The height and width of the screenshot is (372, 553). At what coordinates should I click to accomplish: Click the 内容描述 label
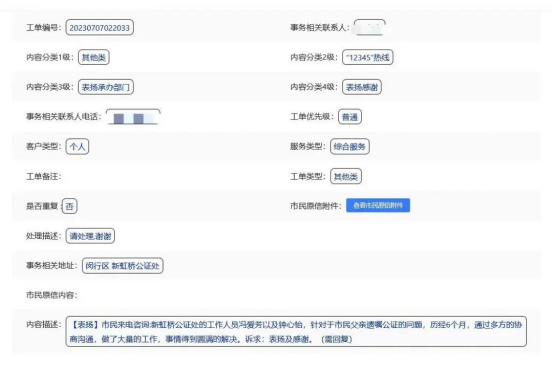(43, 324)
